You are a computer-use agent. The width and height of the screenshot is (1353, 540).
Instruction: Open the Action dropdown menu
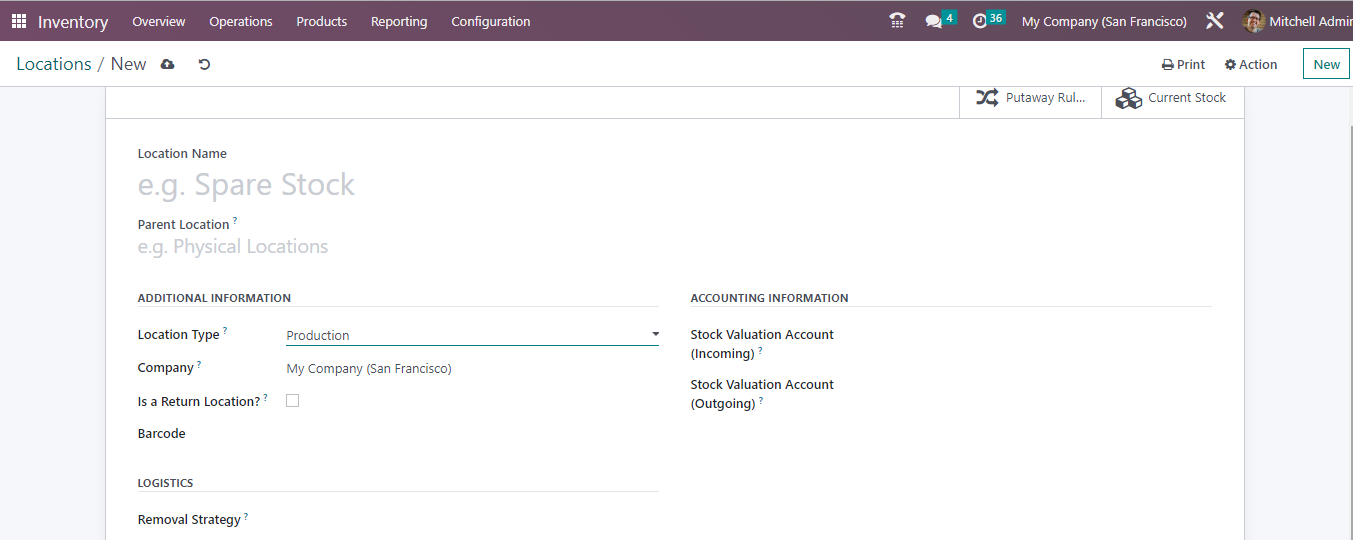[x=1251, y=64]
